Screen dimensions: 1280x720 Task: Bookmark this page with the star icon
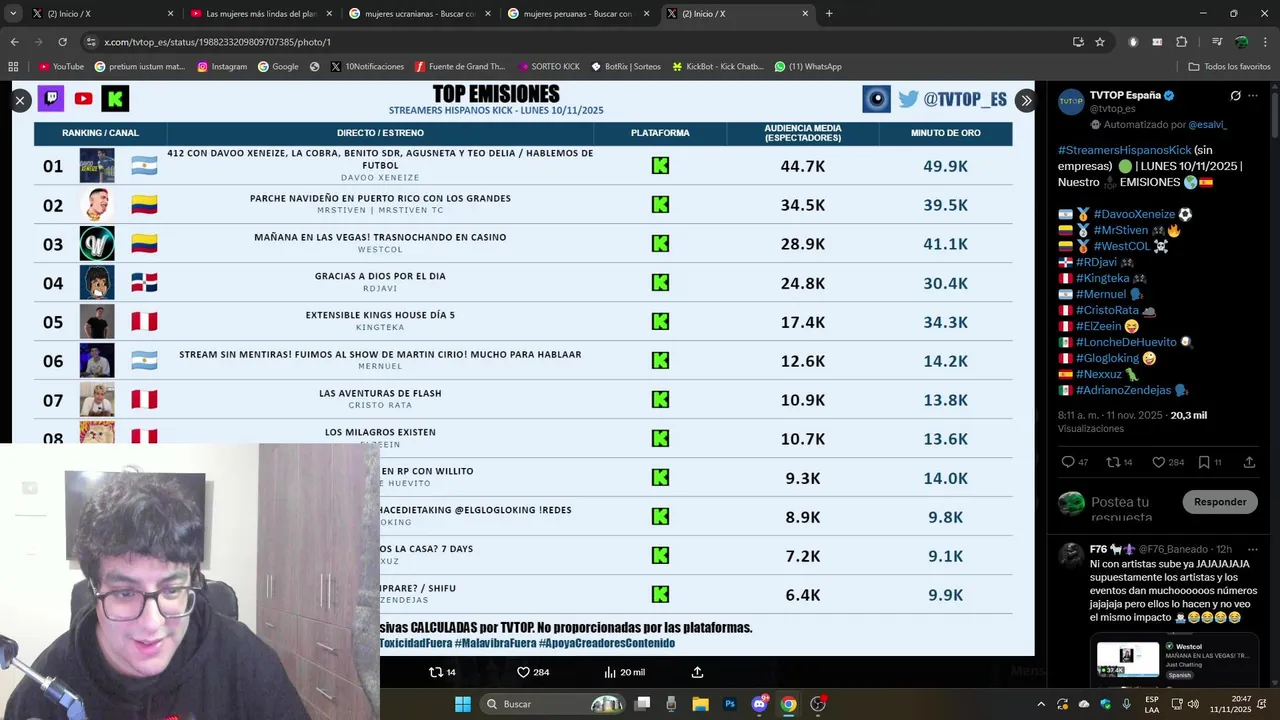pyautogui.click(x=1100, y=42)
